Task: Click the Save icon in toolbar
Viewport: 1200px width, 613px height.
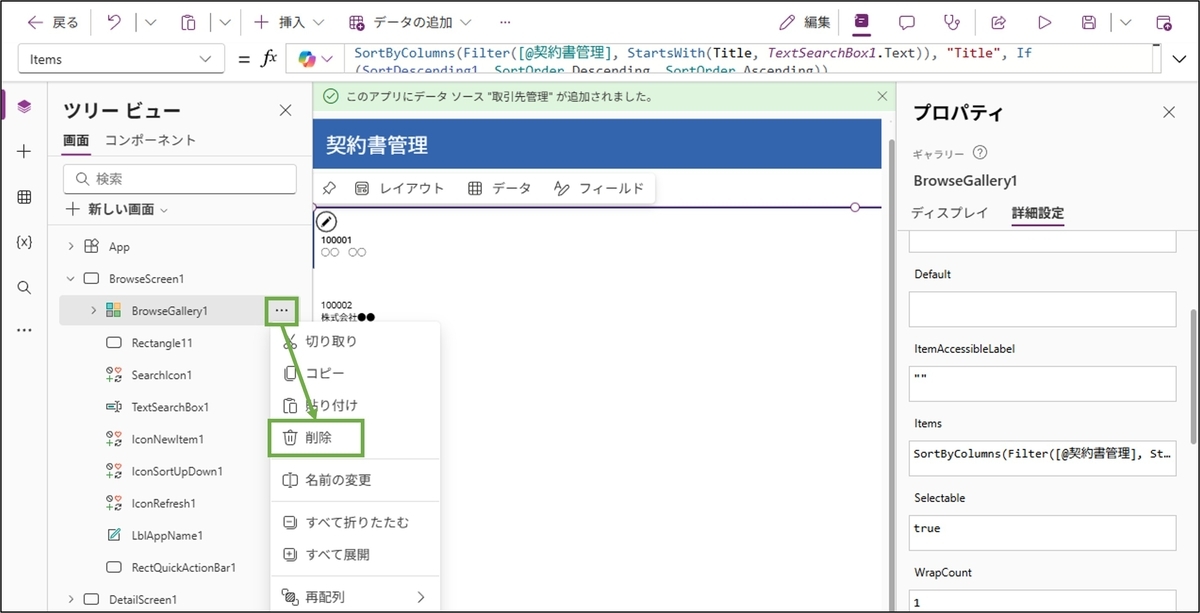Action: [1090, 22]
